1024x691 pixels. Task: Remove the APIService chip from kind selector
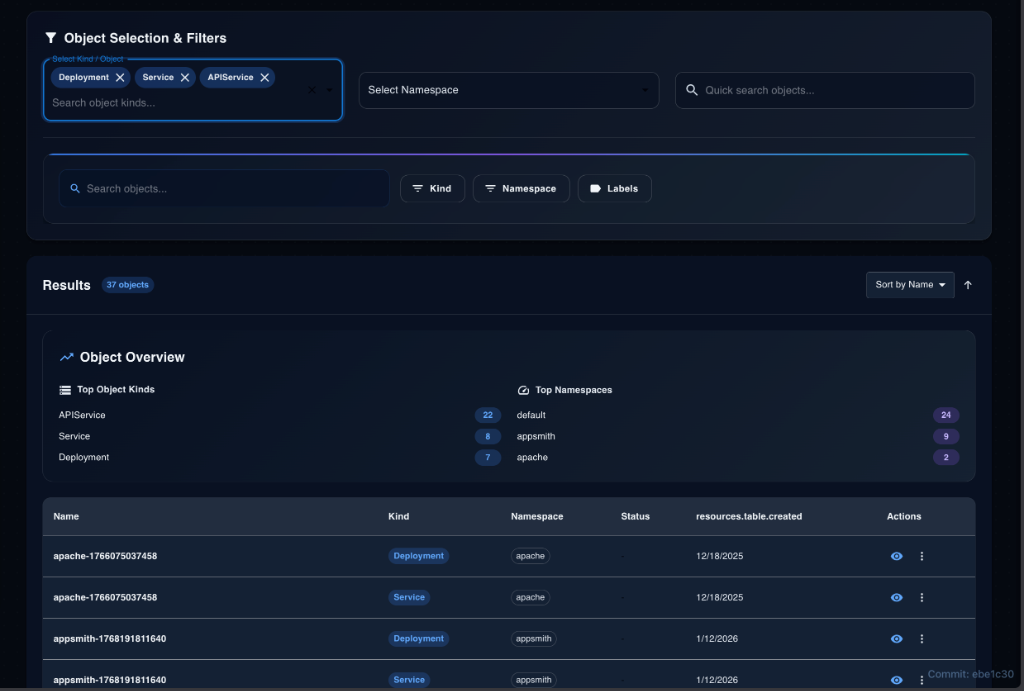point(265,77)
